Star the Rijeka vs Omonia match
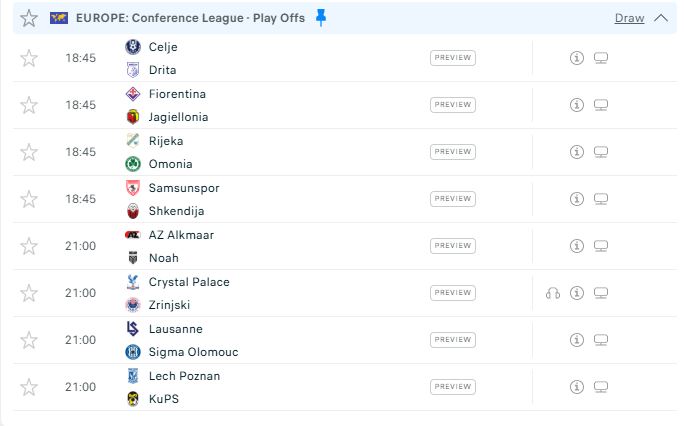Screen dimensions: 684x426 (x=29, y=152)
